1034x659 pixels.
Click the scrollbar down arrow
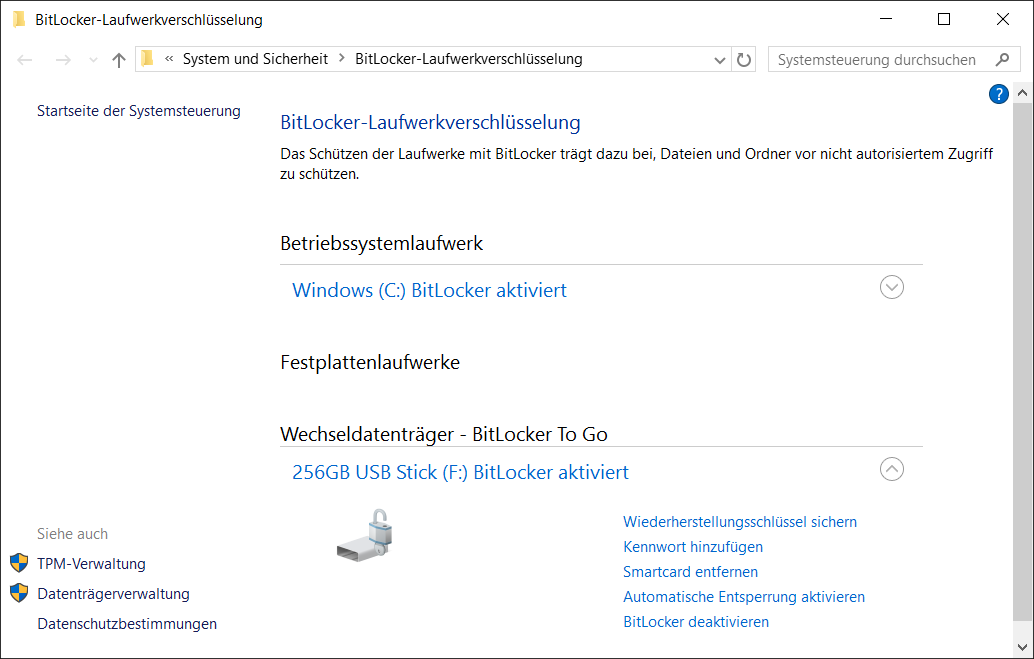(1022, 648)
